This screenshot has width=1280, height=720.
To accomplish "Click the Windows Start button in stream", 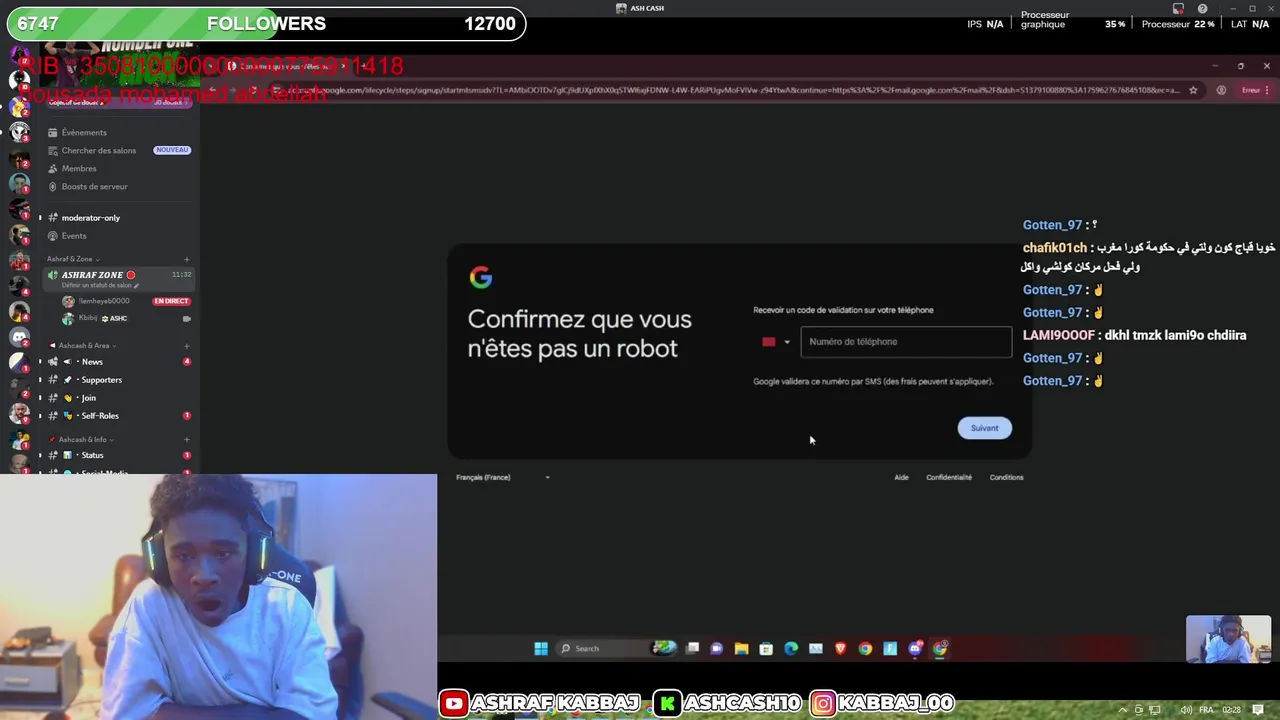I will (541, 648).
